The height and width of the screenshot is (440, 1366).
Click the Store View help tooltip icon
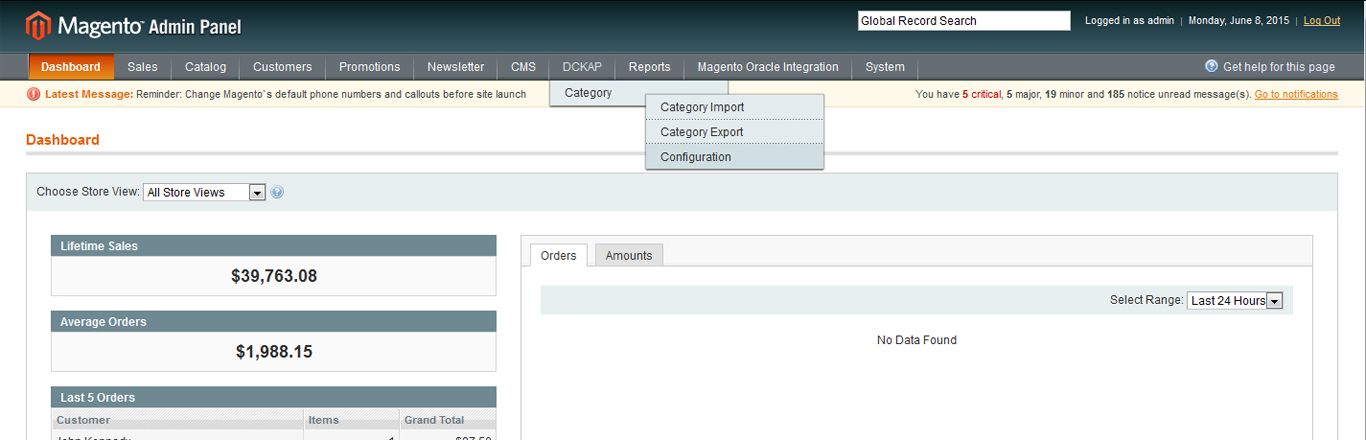[277, 192]
